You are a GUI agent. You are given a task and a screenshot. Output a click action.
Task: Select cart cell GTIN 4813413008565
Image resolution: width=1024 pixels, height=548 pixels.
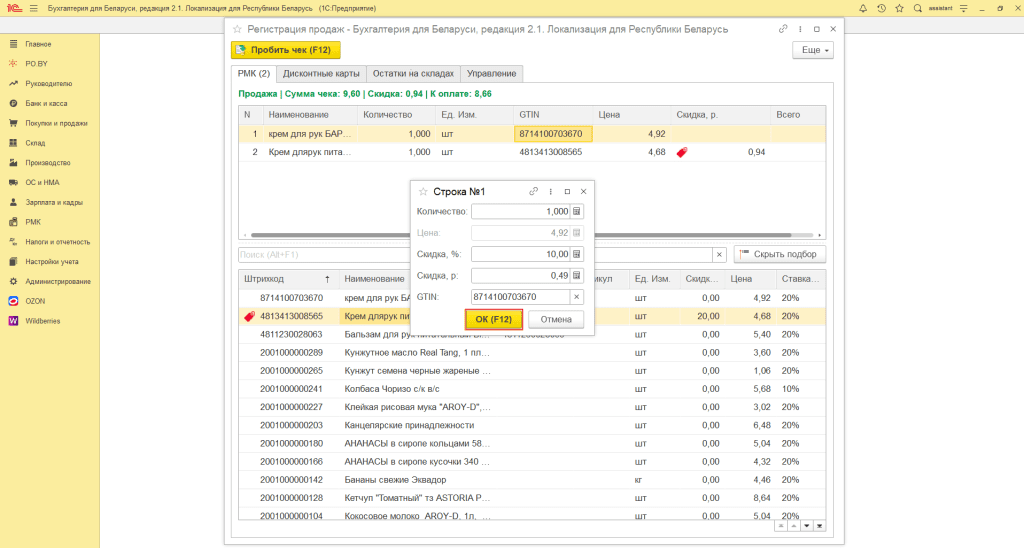point(552,152)
